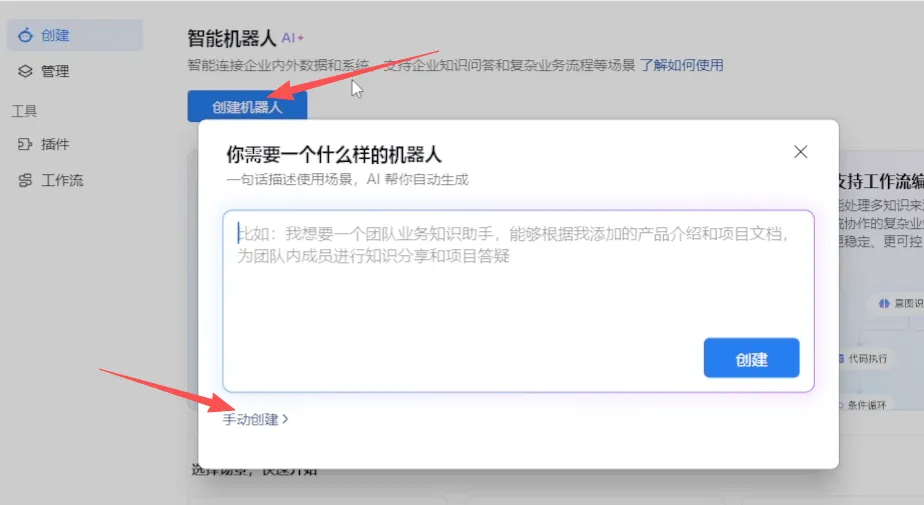The width and height of the screenshot is (924, 505).
Task: Click the 智能机器人 page heading
Action: click(x=232, y=38)
